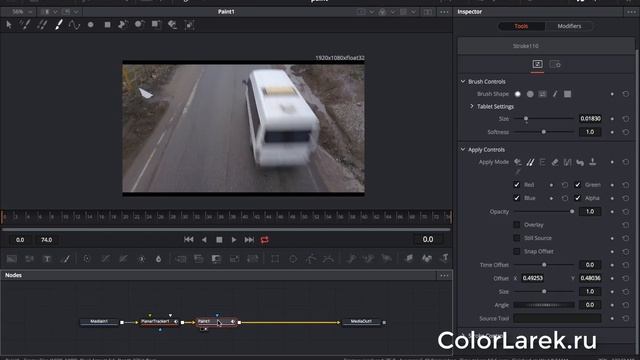The width and height of the screenshot is (640, 360).
Task: Select the Rectangle paint shape tool
Action: (107, 25)
